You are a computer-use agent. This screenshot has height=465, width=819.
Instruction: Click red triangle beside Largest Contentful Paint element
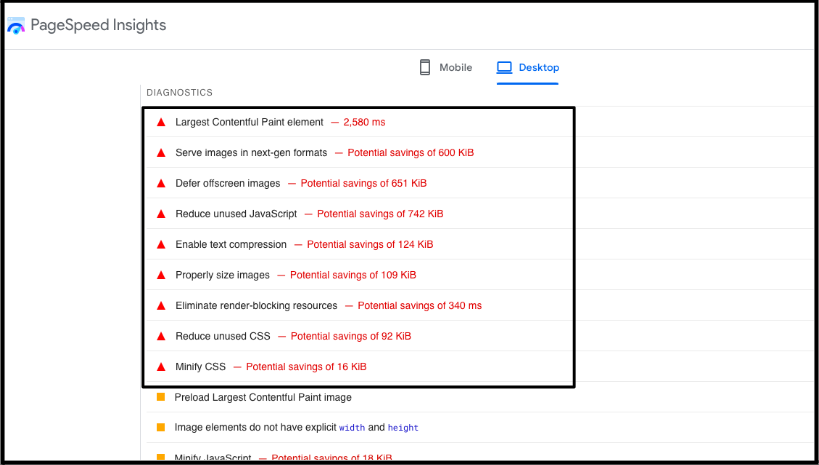click(x=161, y=122)
